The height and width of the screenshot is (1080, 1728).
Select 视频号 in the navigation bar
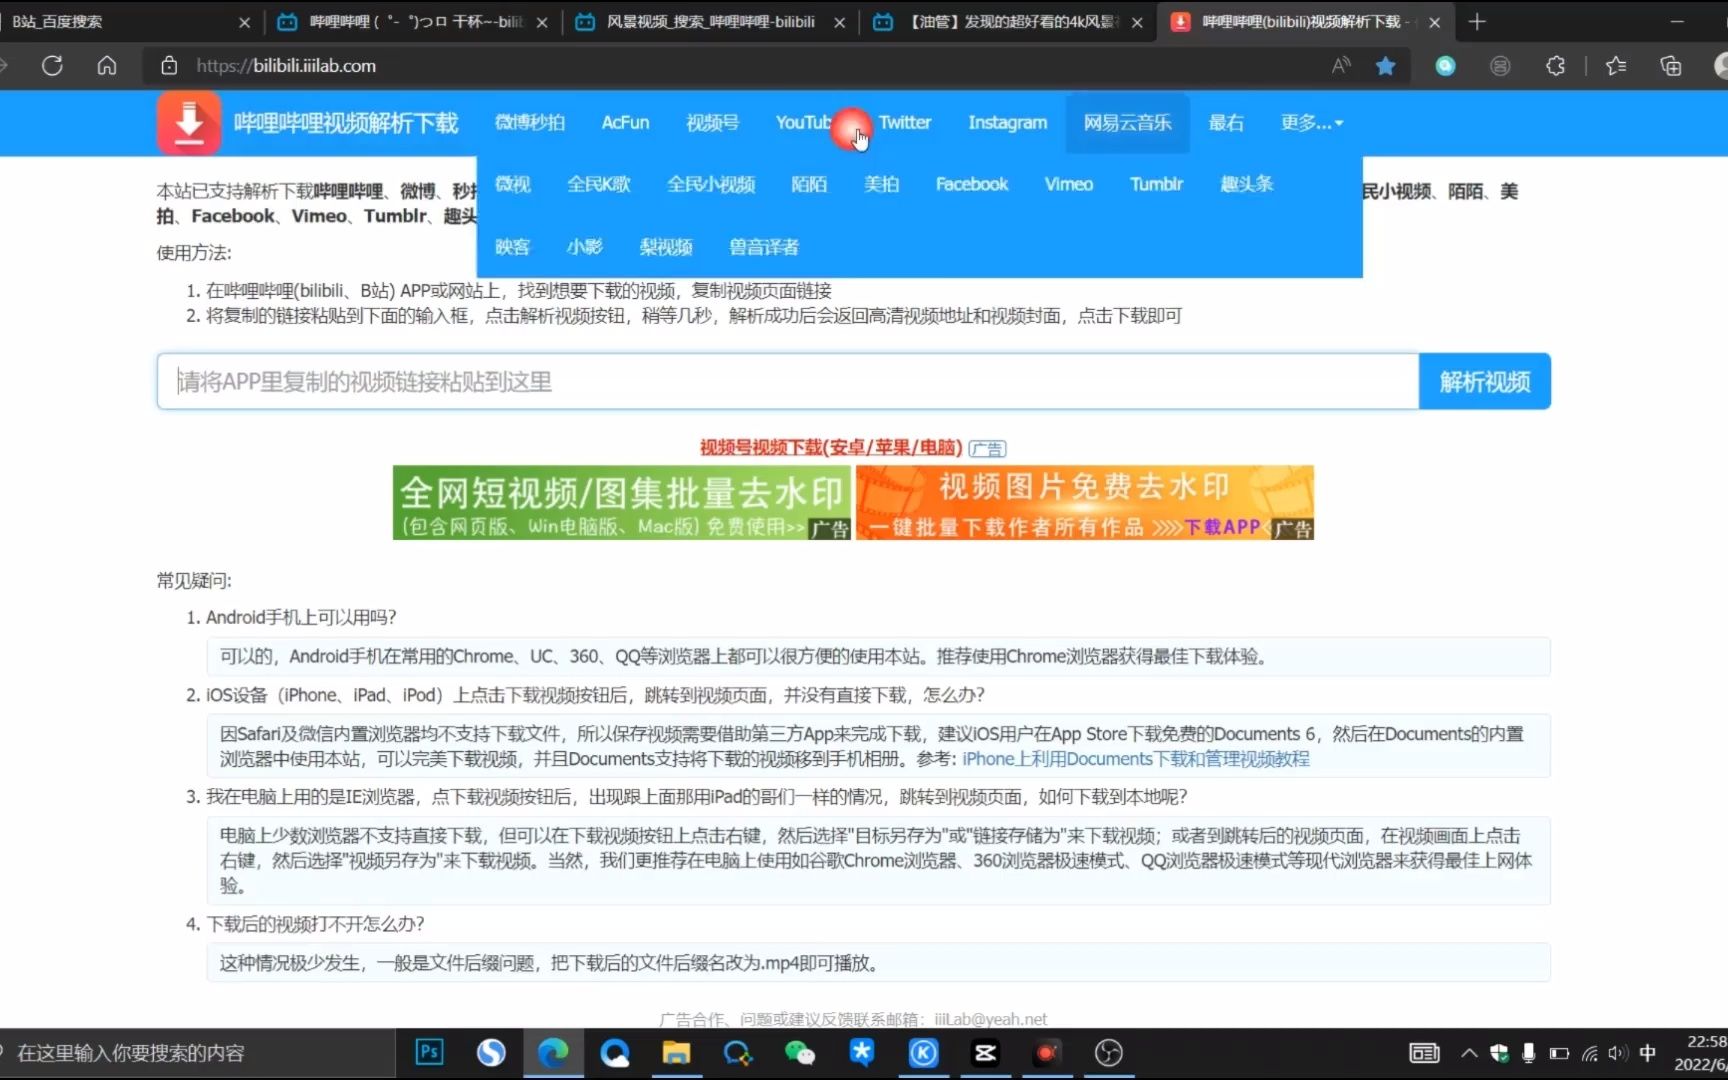712,123
